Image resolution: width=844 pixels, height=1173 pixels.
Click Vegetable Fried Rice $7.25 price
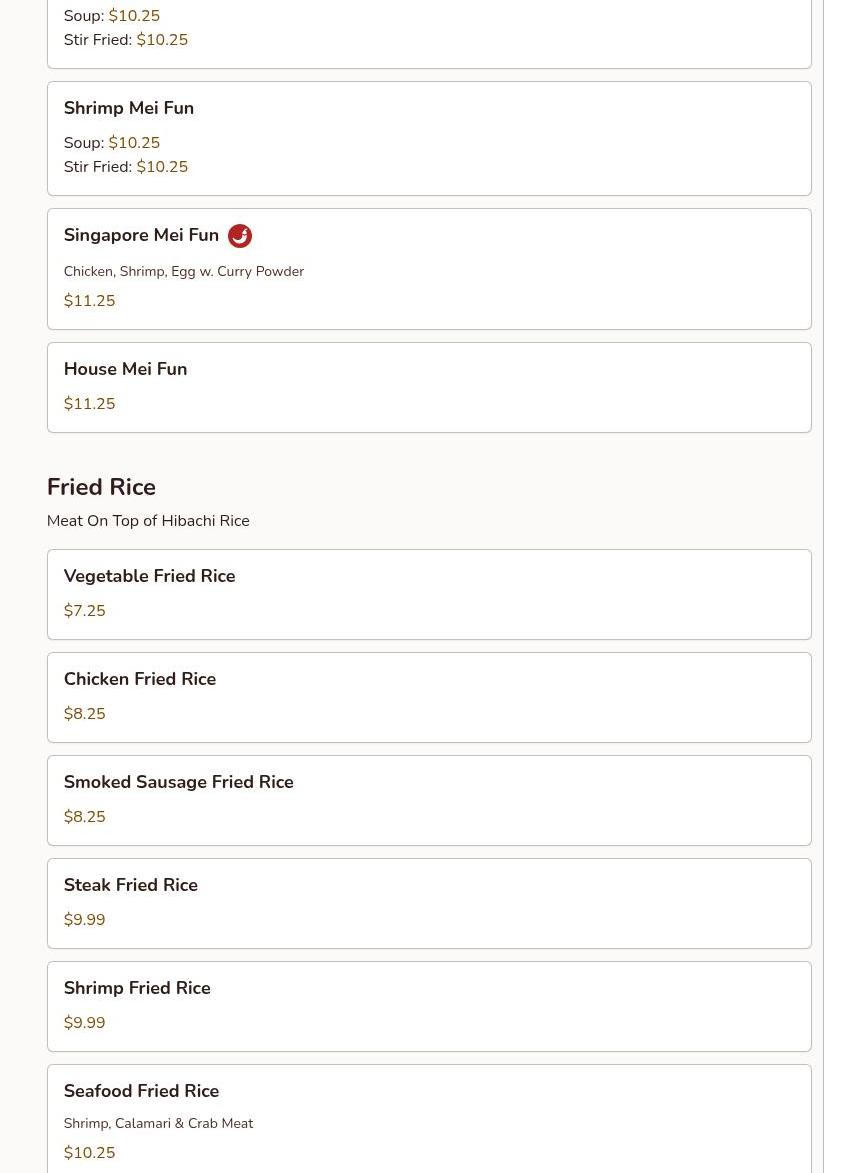pyautogui.click(x=85, y=610)
